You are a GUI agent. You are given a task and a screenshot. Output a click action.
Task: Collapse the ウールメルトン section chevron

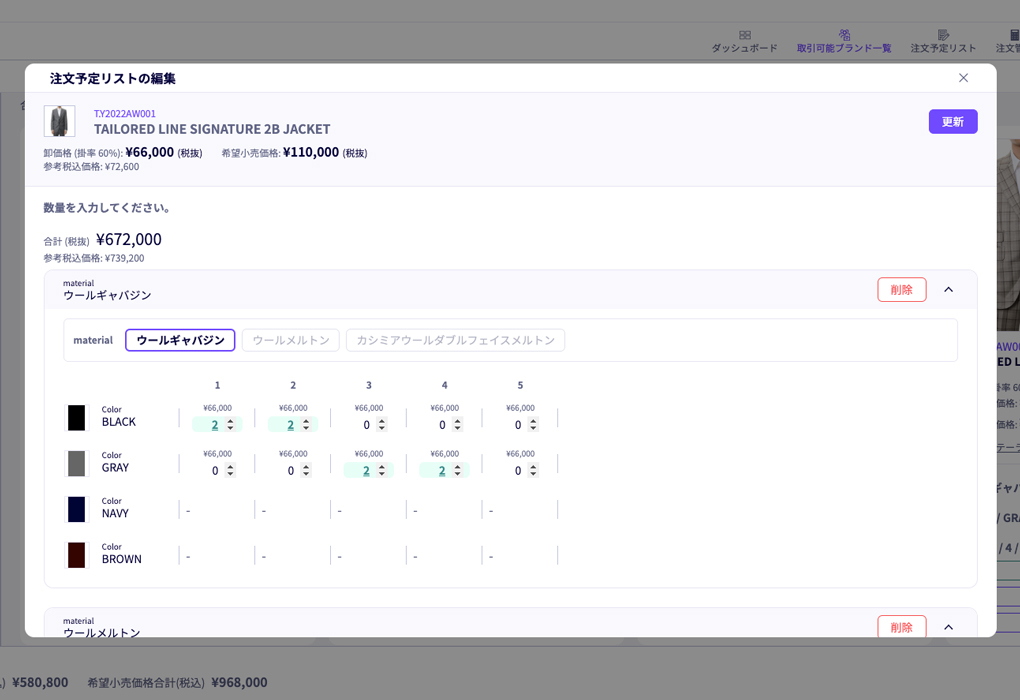[948, 627]
